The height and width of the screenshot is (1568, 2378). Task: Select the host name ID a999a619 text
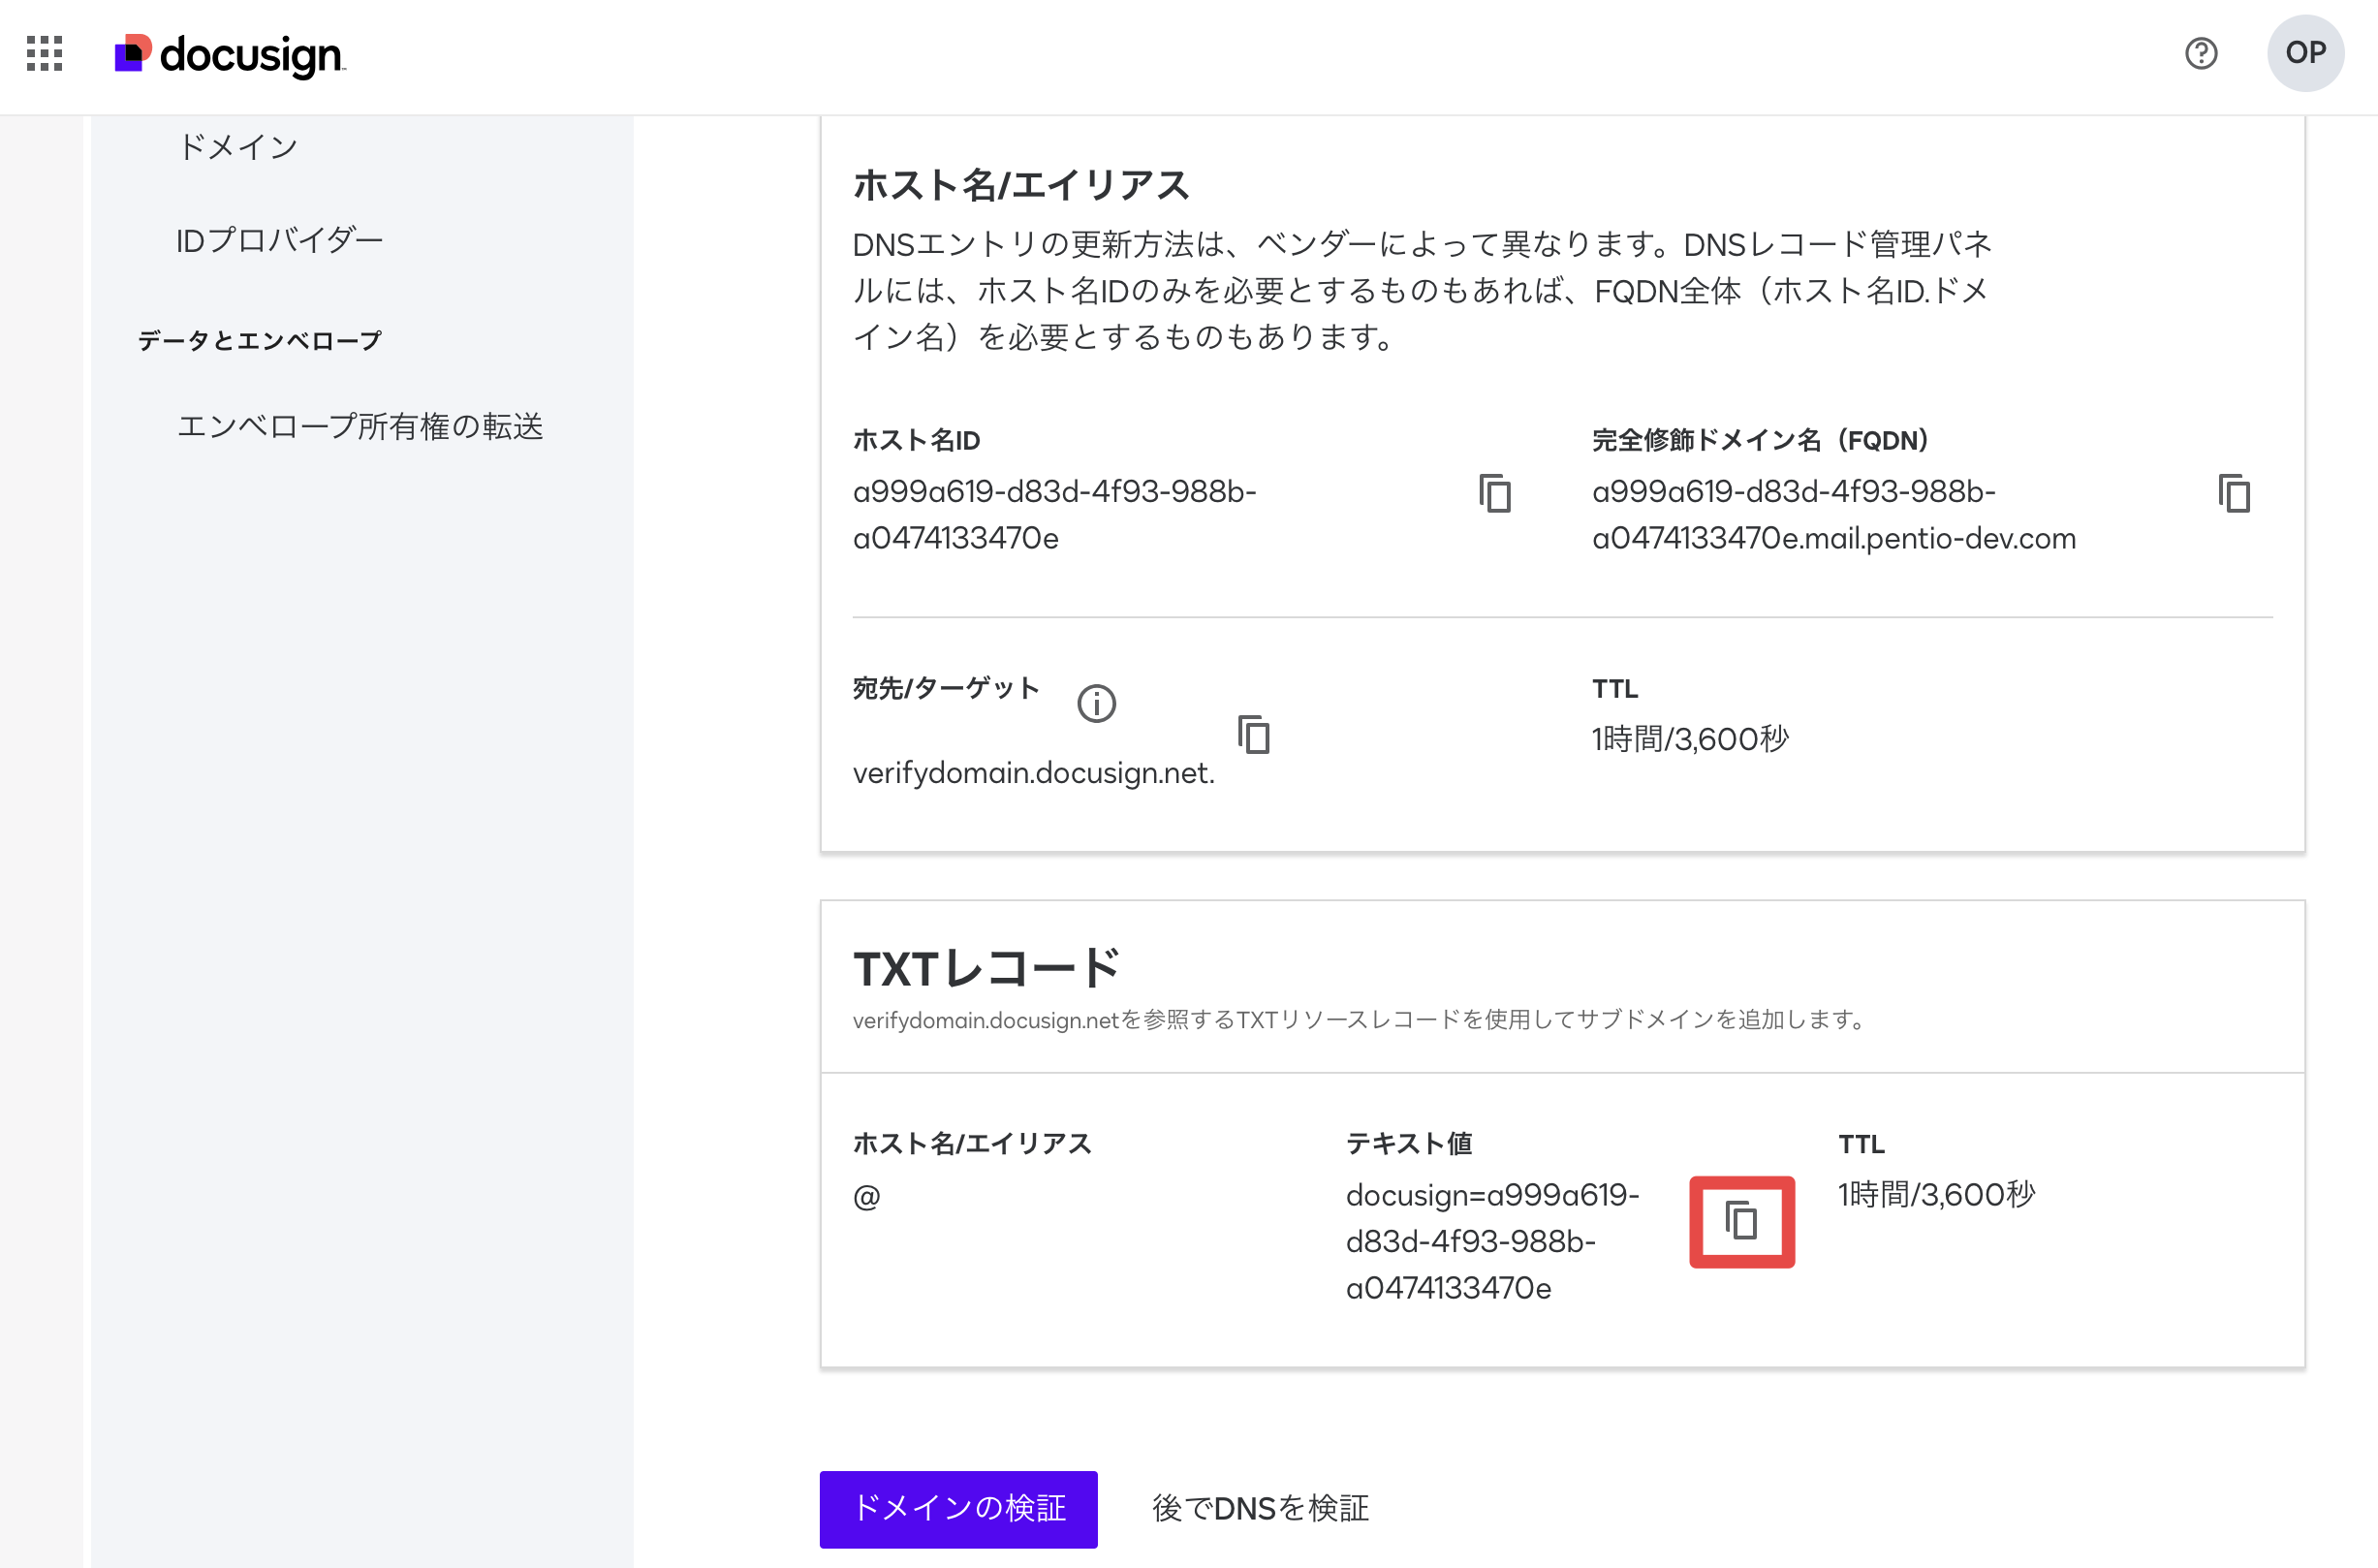(x=1055, y=515)
